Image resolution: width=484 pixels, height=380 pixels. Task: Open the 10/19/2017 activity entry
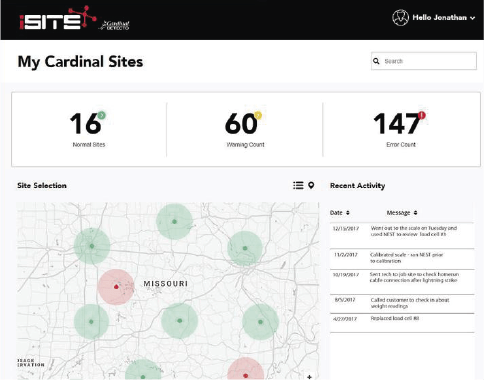pyautogui.click(x=402, y=282)
